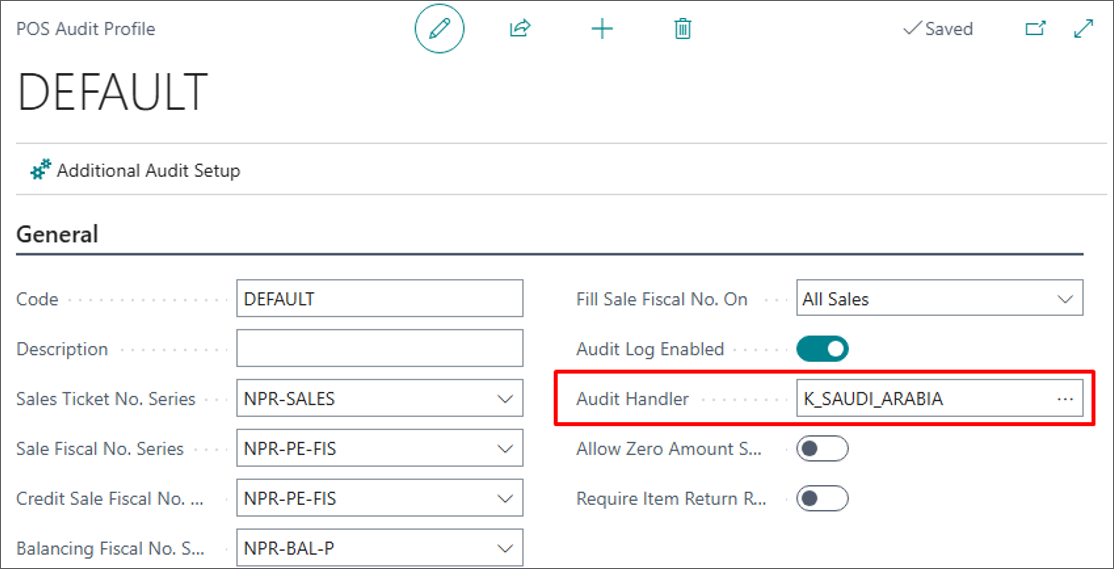1114x569 pixels.
Task: Click the expand to fullscreen arrows icon
Action: point(1083,29)
